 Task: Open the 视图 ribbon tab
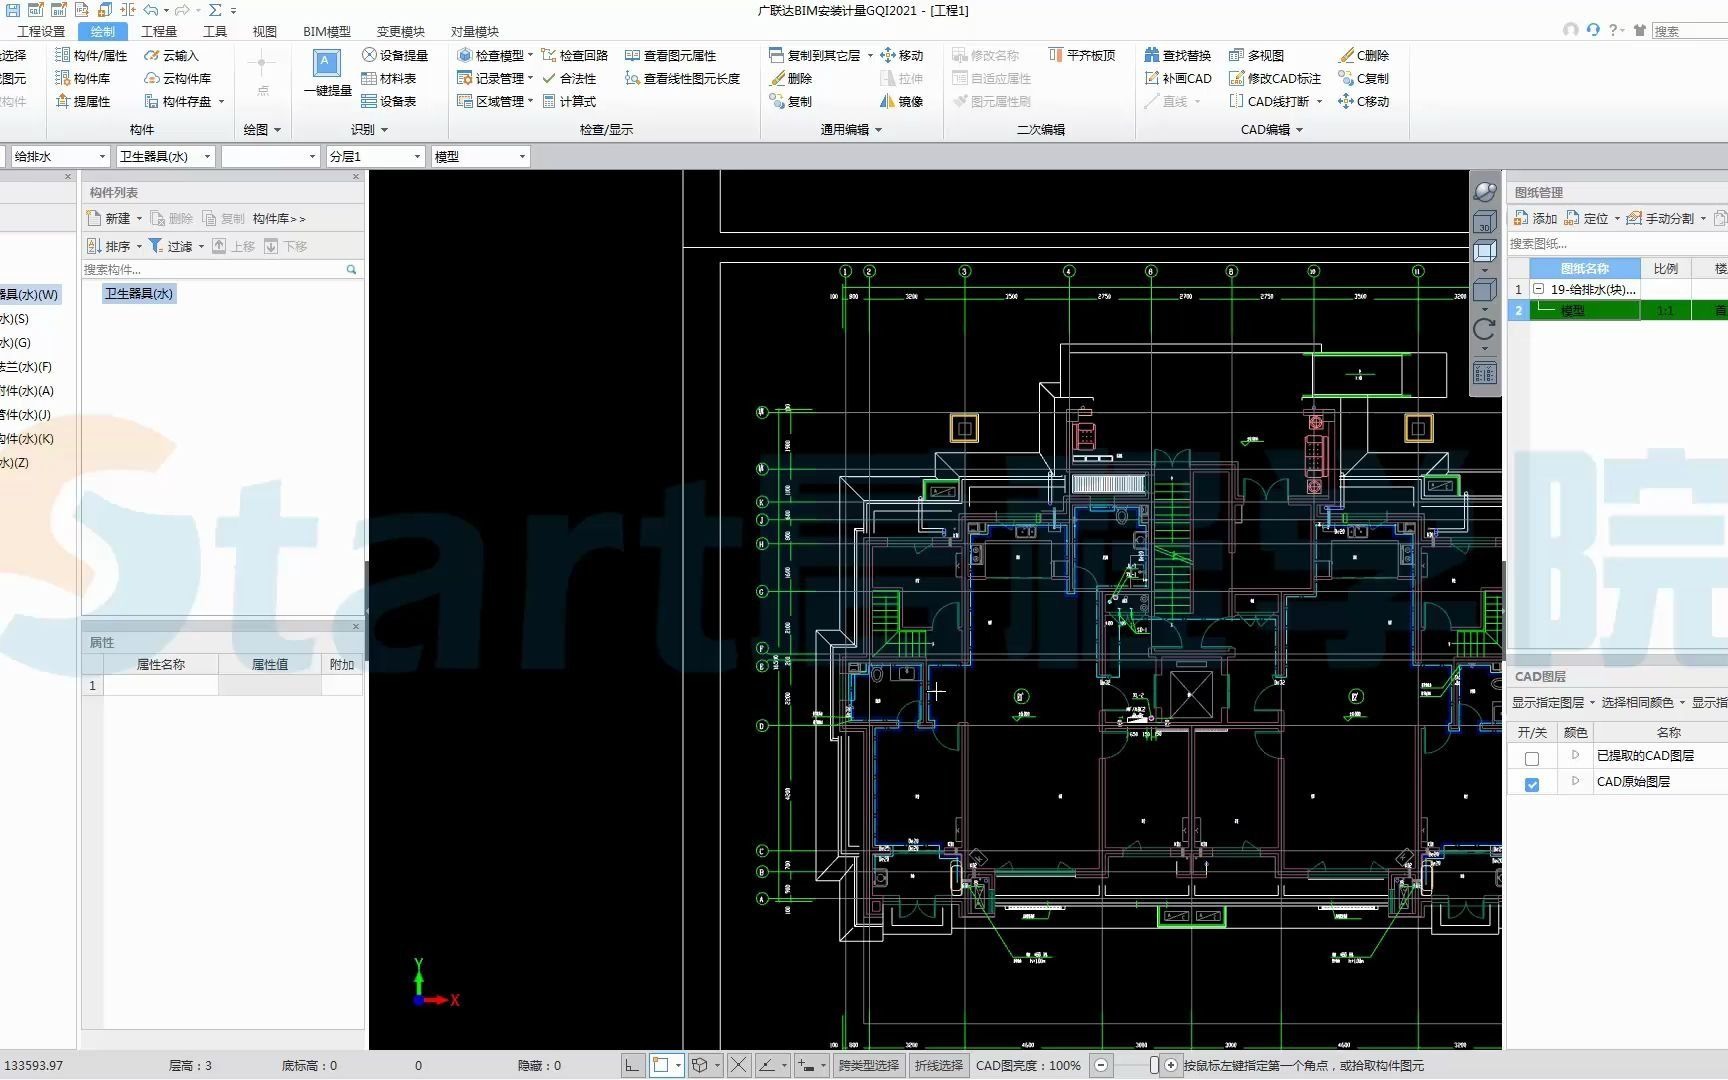pos(265,32)
